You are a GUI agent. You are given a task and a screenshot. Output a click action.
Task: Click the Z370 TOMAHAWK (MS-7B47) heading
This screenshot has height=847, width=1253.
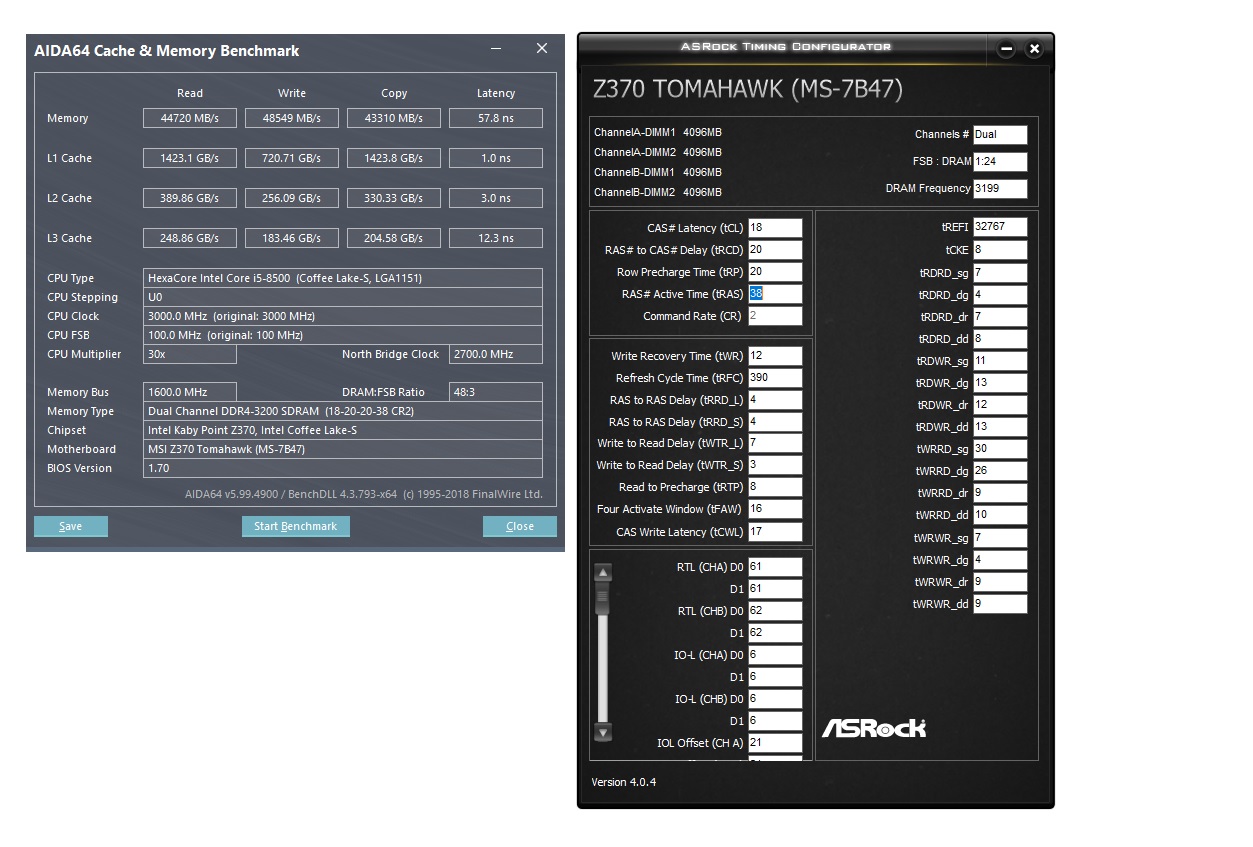click(748, 90)
